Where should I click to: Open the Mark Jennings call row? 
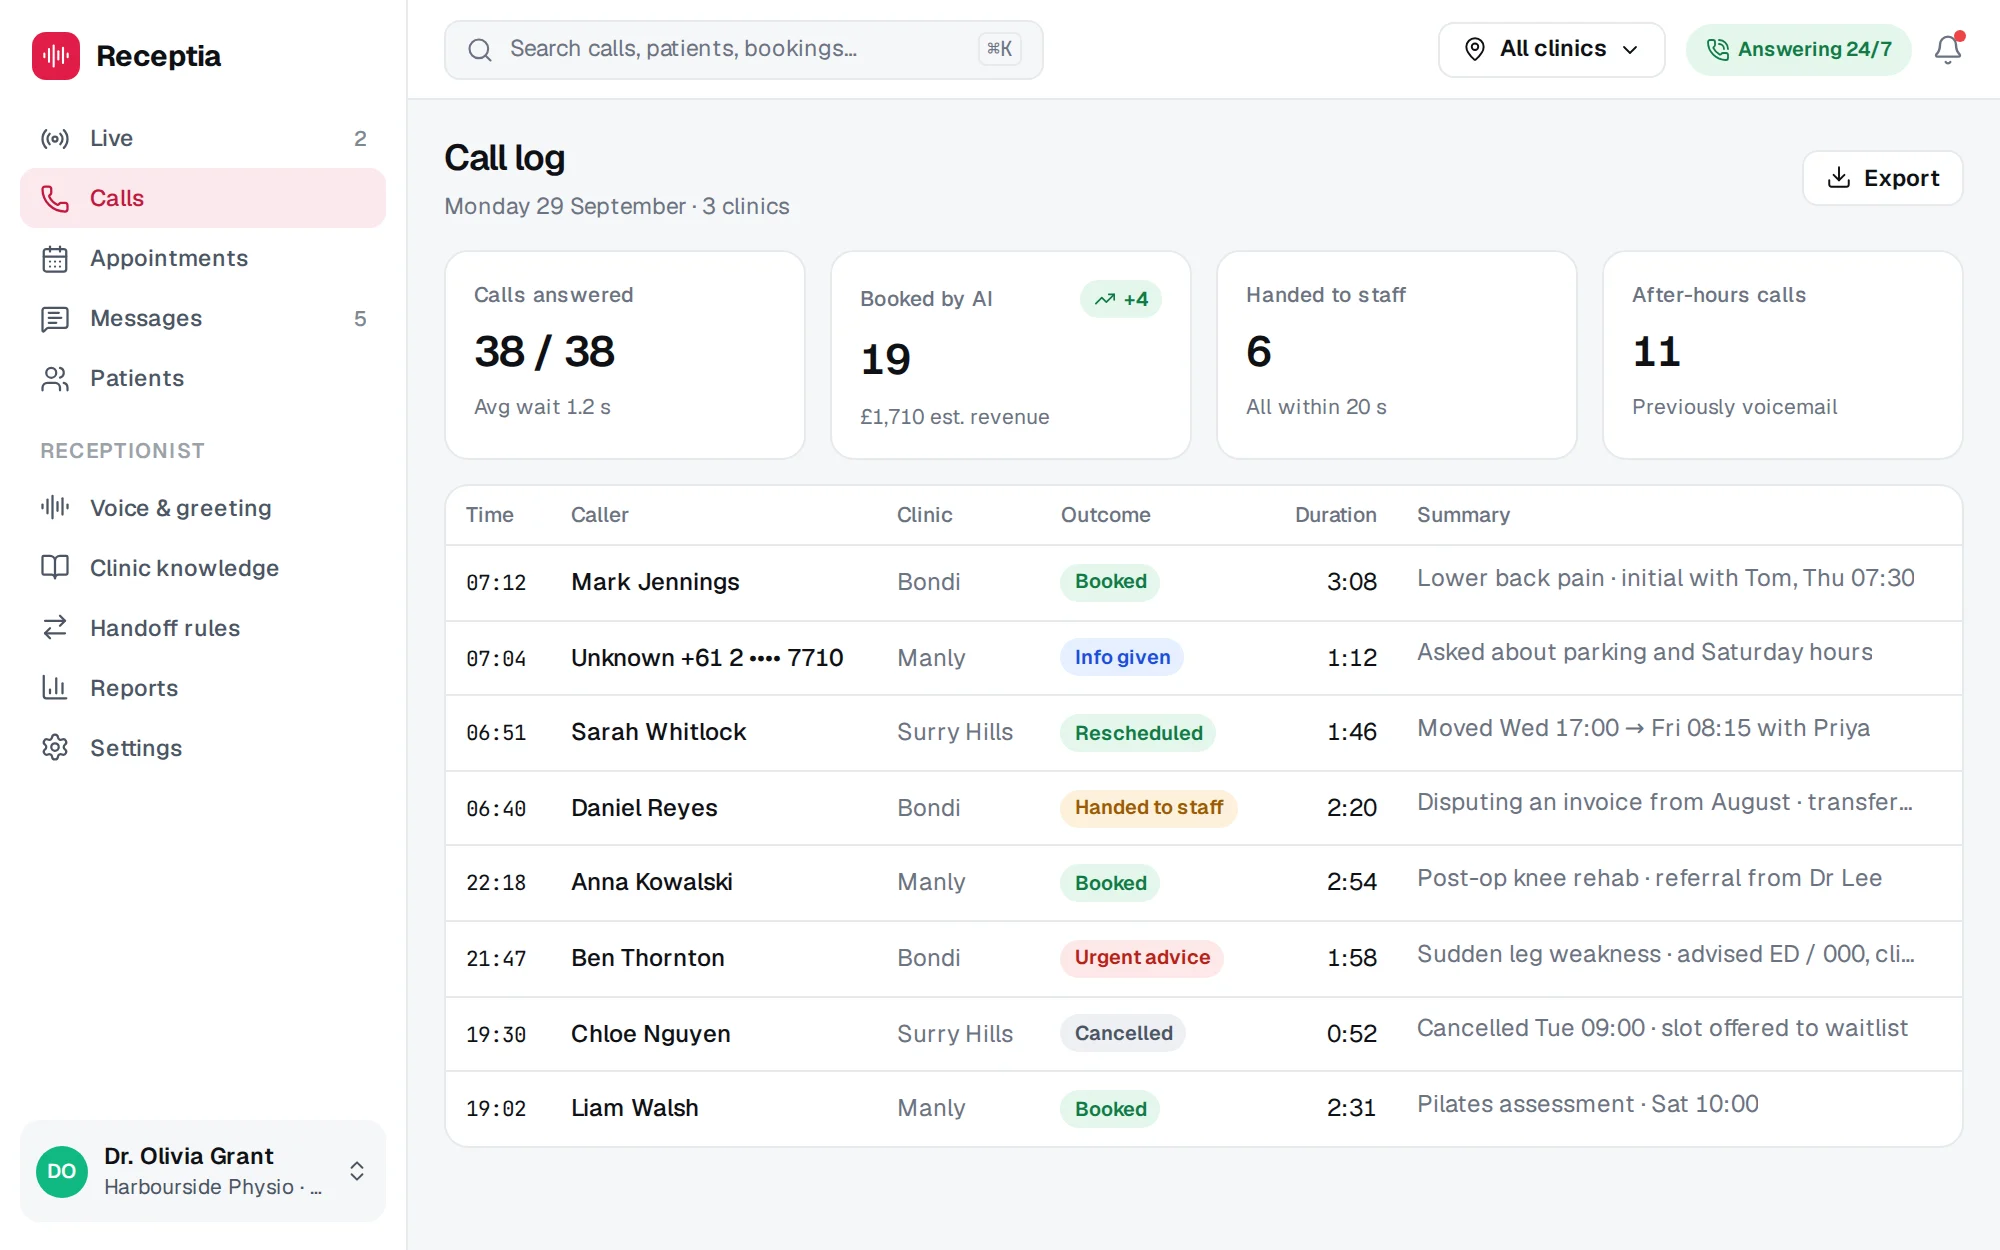pyautogui.click(x=1204, y=582)
